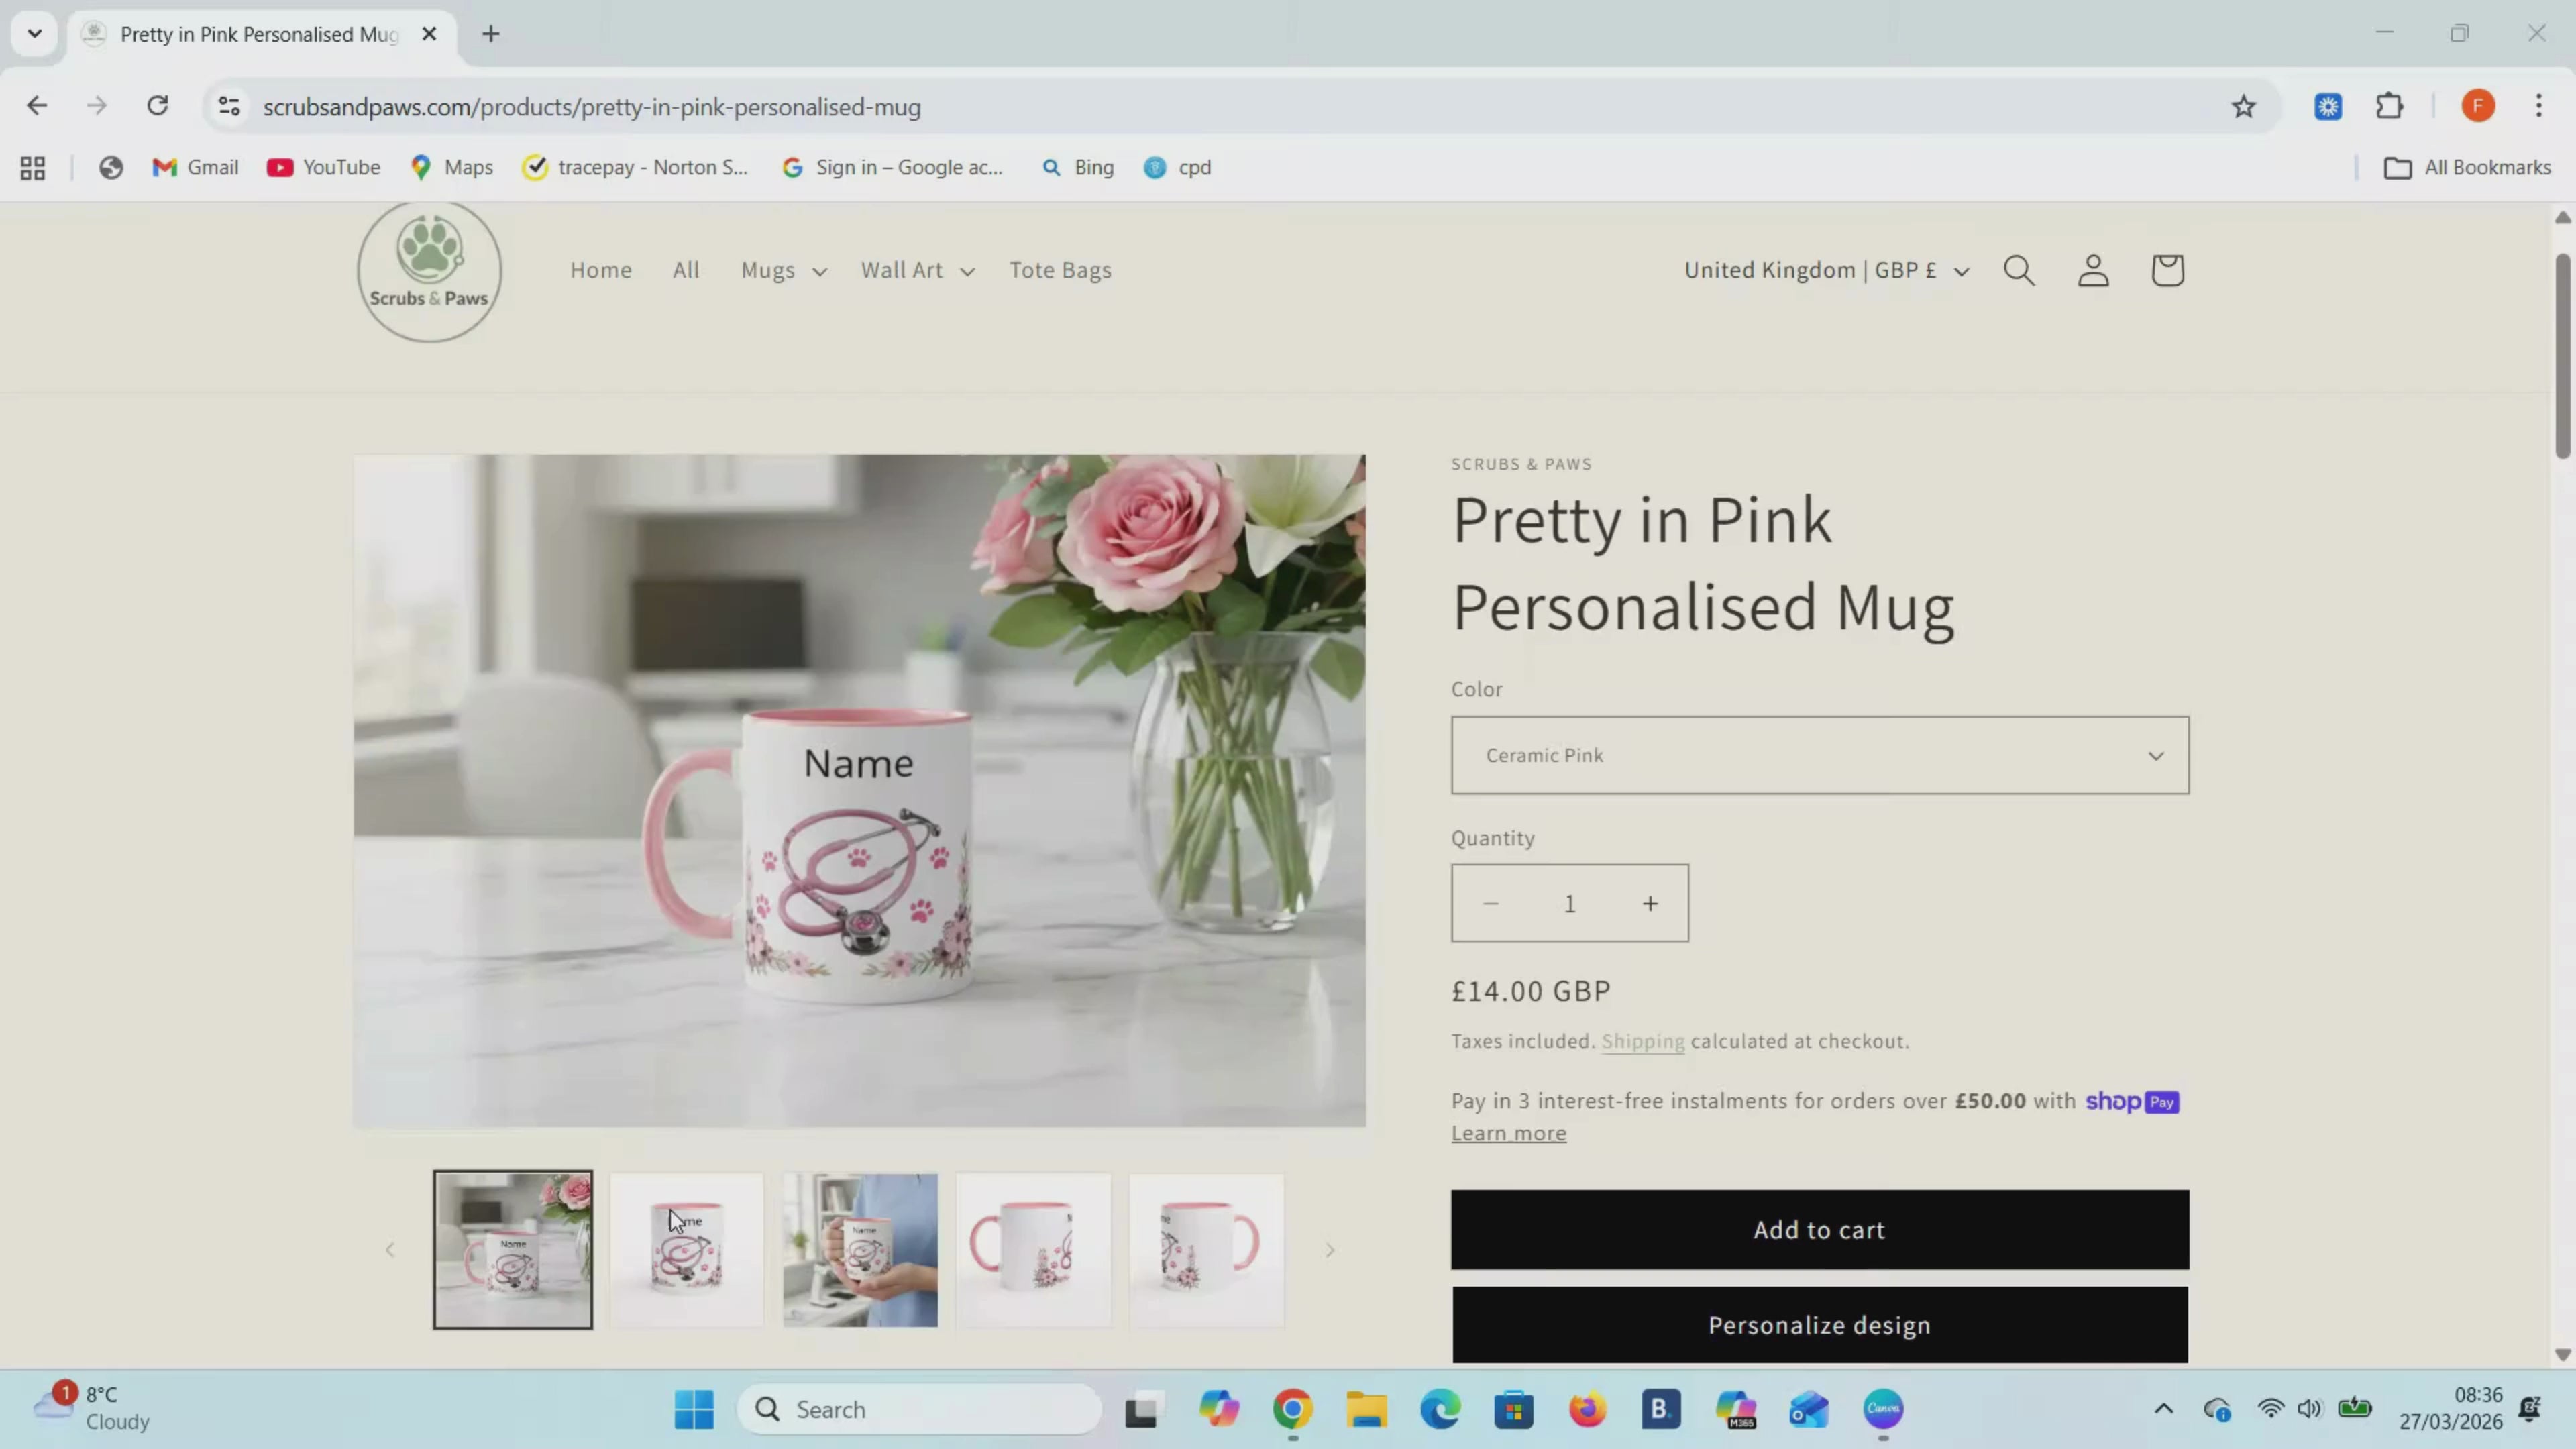The width and height of the screenshot is (2576, 1449).
Task: Open Canva from the Windows taskbar
Action: click(1883, 1409)
